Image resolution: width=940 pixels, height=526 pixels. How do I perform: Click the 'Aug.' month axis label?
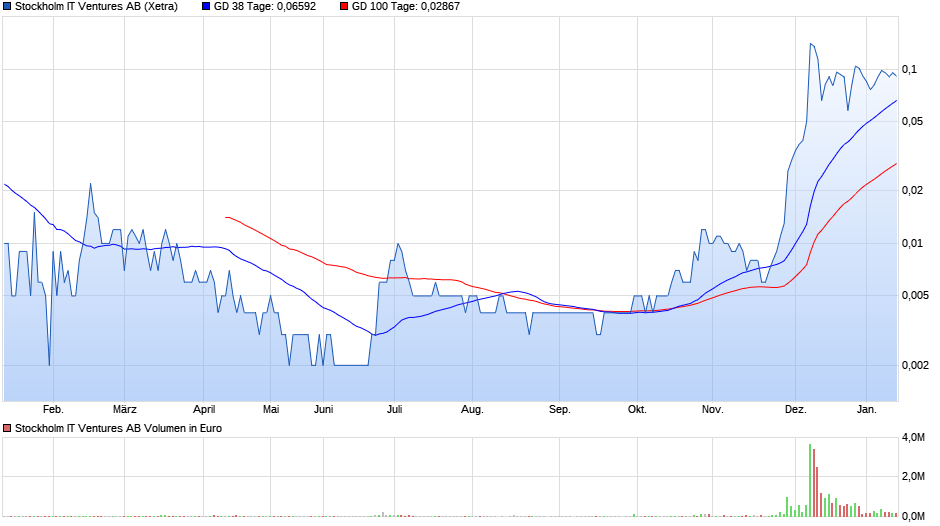tap(472, 410)
